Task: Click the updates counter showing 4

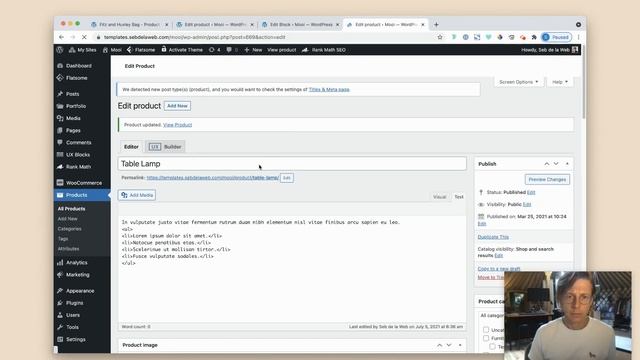Action: 215,50
